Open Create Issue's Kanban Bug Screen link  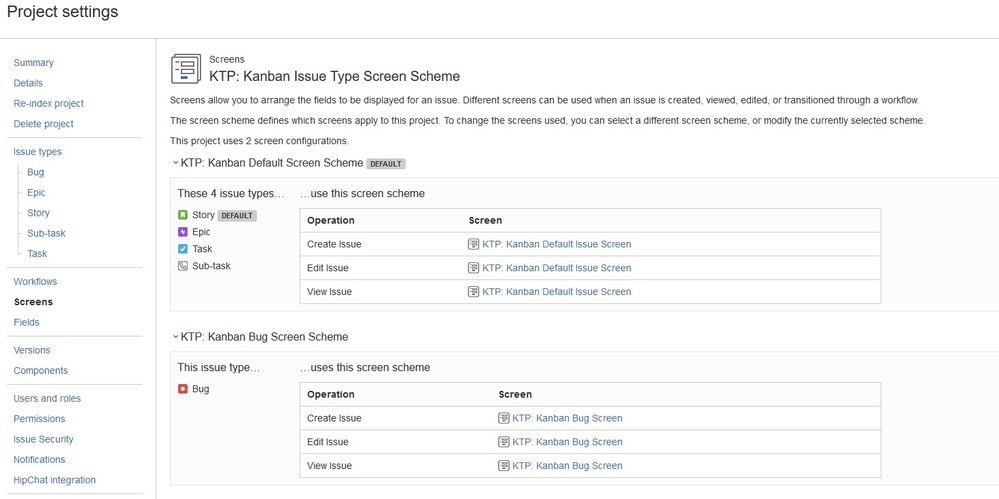point(567,418)
